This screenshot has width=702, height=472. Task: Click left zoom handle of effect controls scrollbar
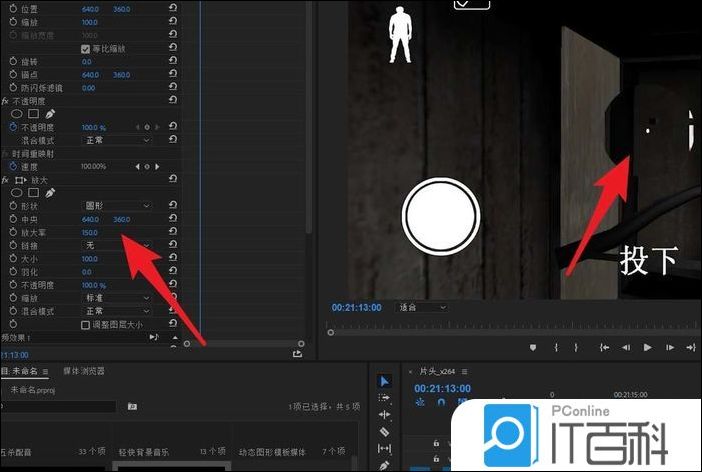point(187,343)
